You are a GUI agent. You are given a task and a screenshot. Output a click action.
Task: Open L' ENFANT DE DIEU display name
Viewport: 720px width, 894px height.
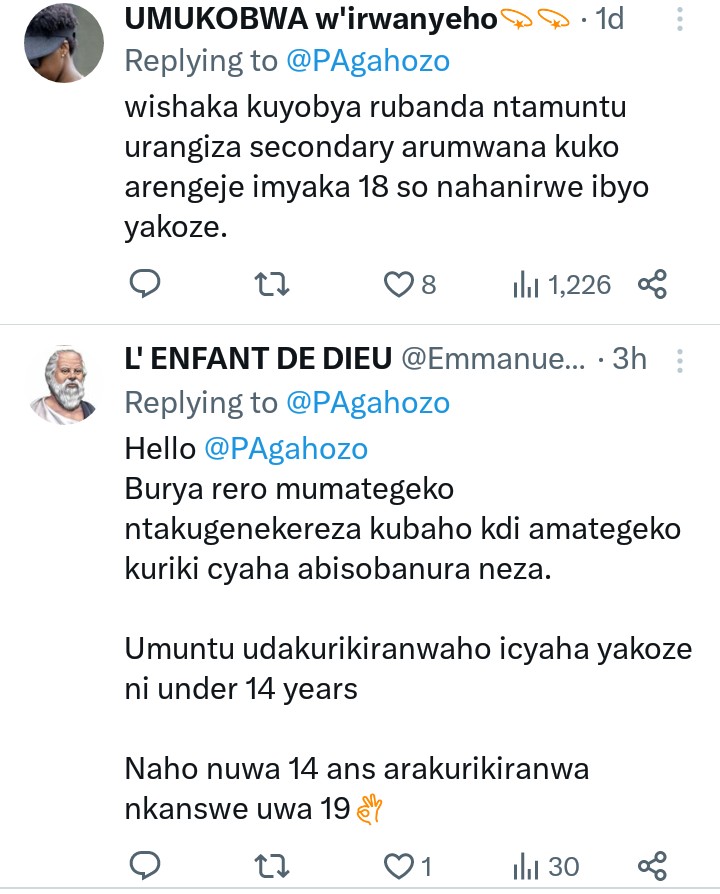click(x=258, y=359)
